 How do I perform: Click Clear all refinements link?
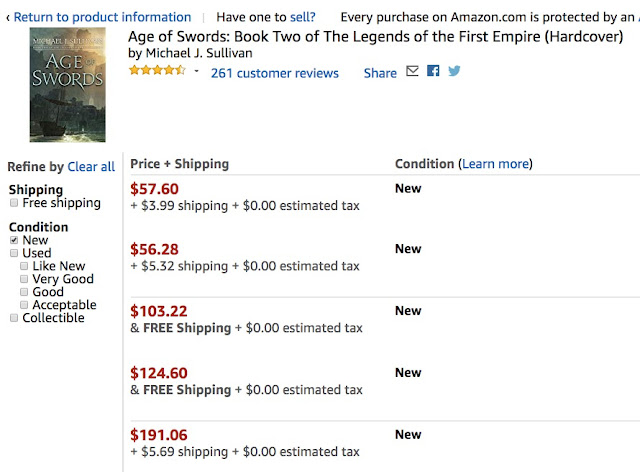[92, 167]
